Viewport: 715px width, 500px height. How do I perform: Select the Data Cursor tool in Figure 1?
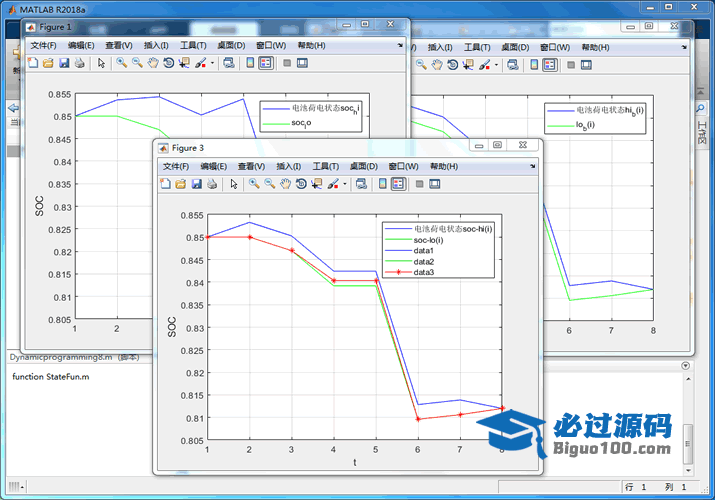coord(185,63)
